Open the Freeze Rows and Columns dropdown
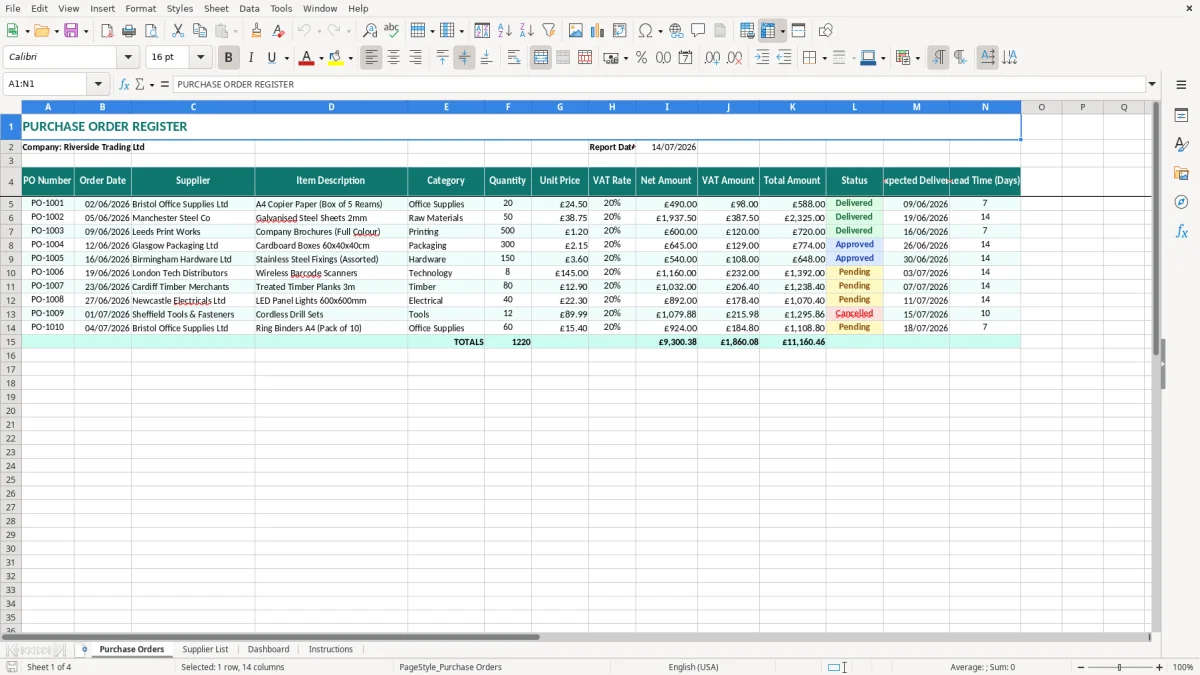 (782, 31)
